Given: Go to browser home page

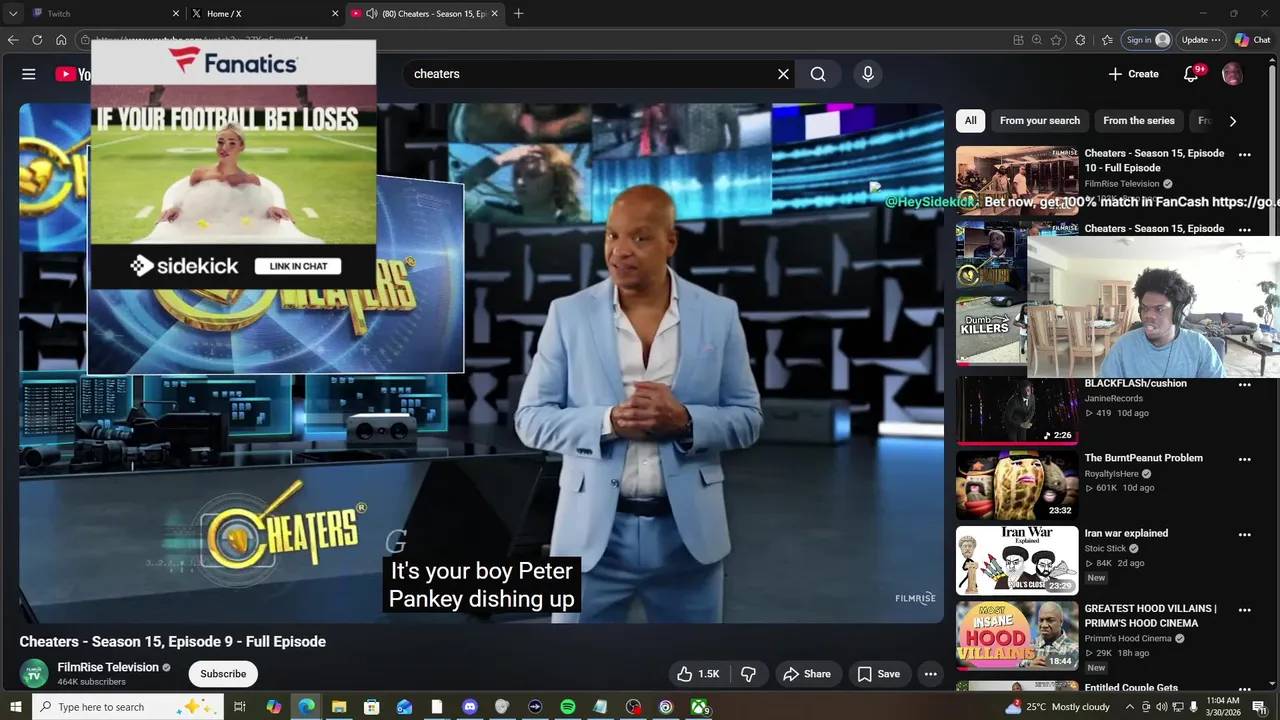Looking at the screenshot, I should (61, 40).
